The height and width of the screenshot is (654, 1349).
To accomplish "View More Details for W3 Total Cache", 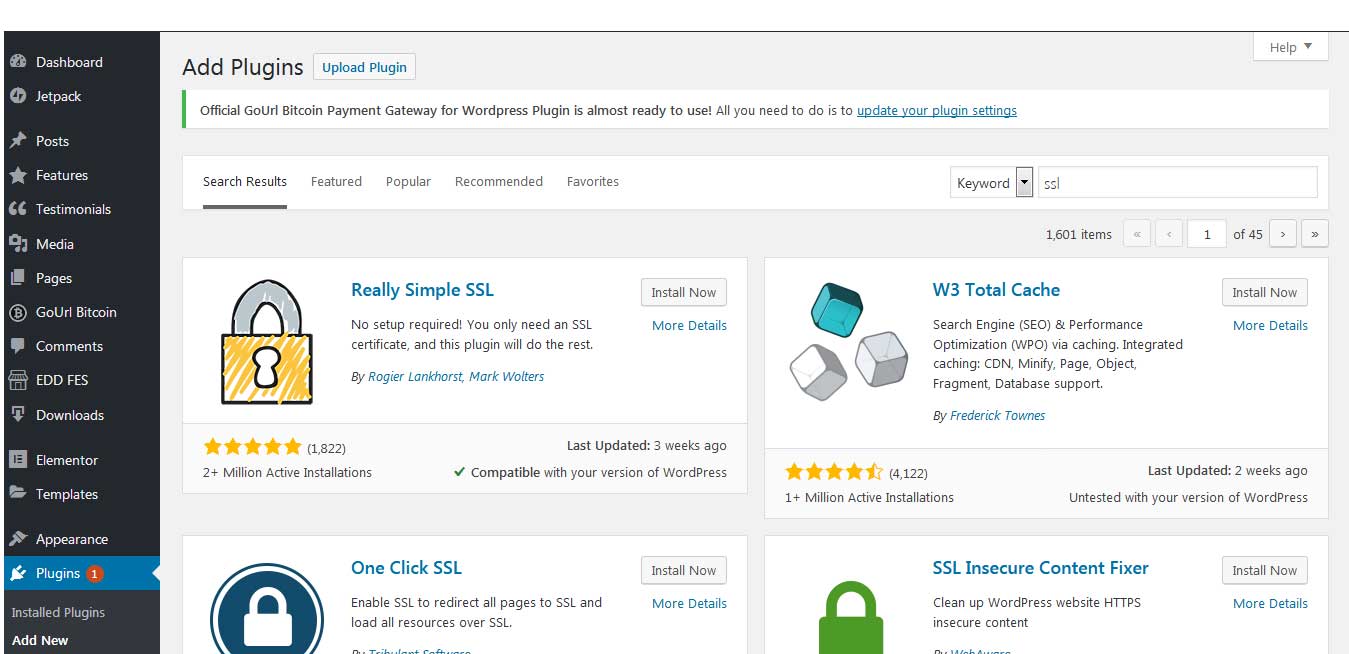I will [x=1270, y=325].
